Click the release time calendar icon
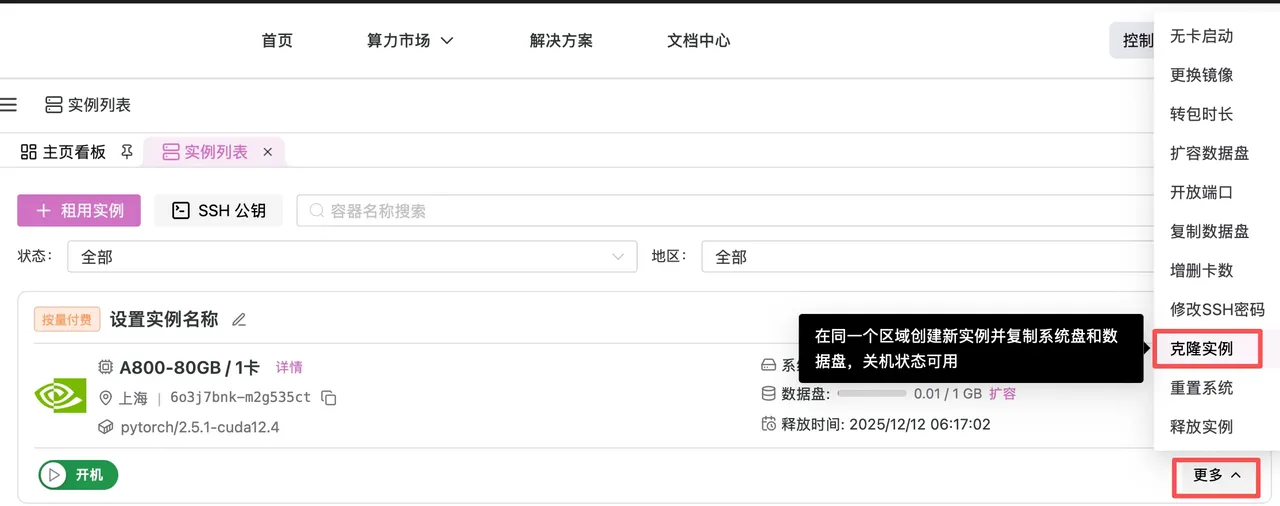This screenshot has width=1280, height=506. tap(768, 424)
